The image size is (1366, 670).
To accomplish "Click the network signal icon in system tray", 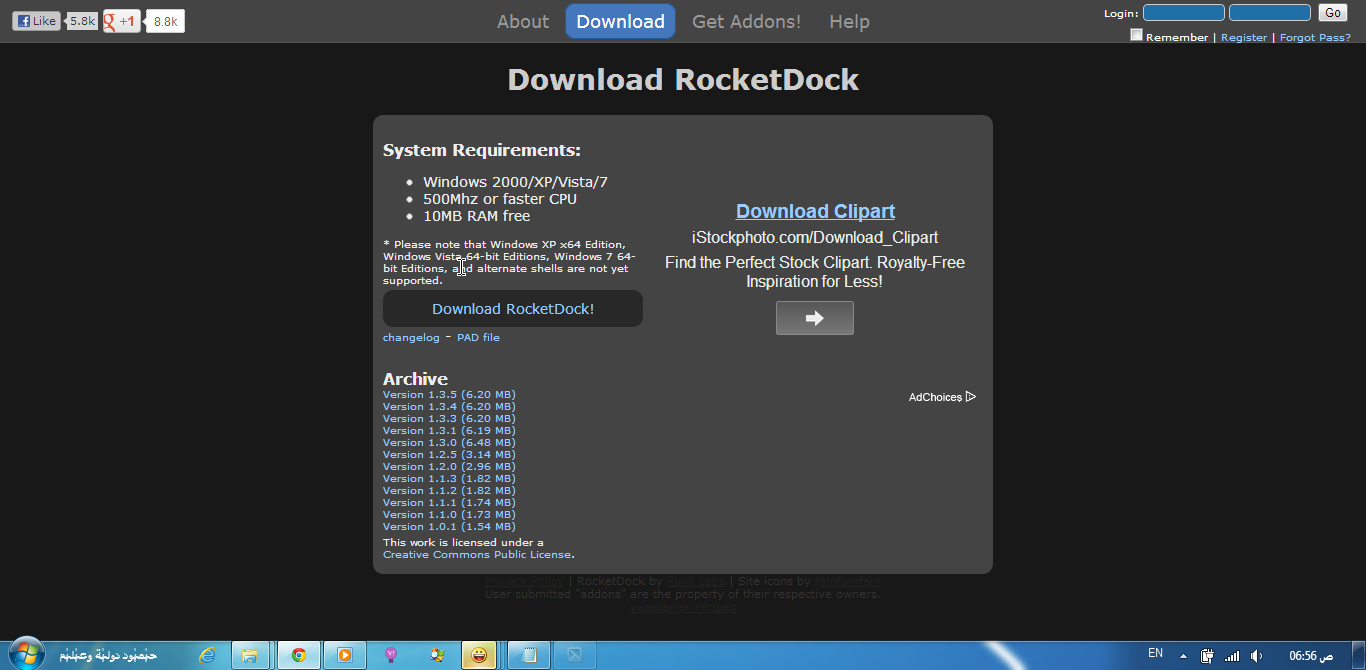I will coord(1232,656).
